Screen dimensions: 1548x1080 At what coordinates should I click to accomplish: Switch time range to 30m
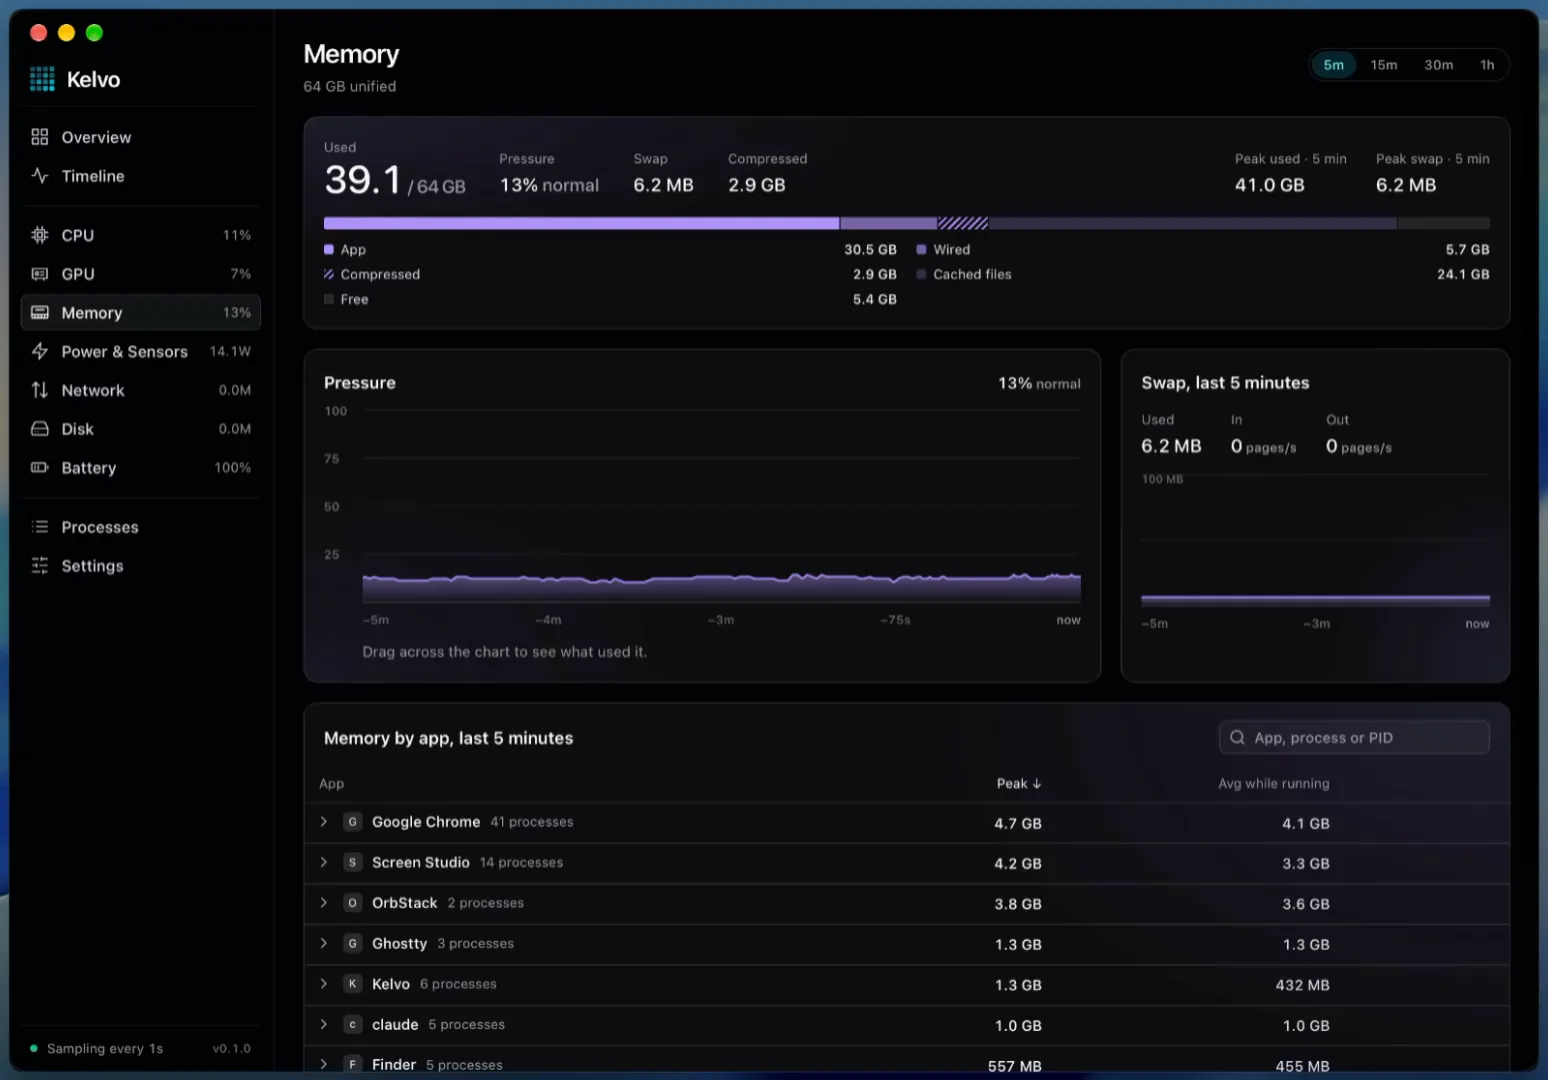coord(1439,65)
